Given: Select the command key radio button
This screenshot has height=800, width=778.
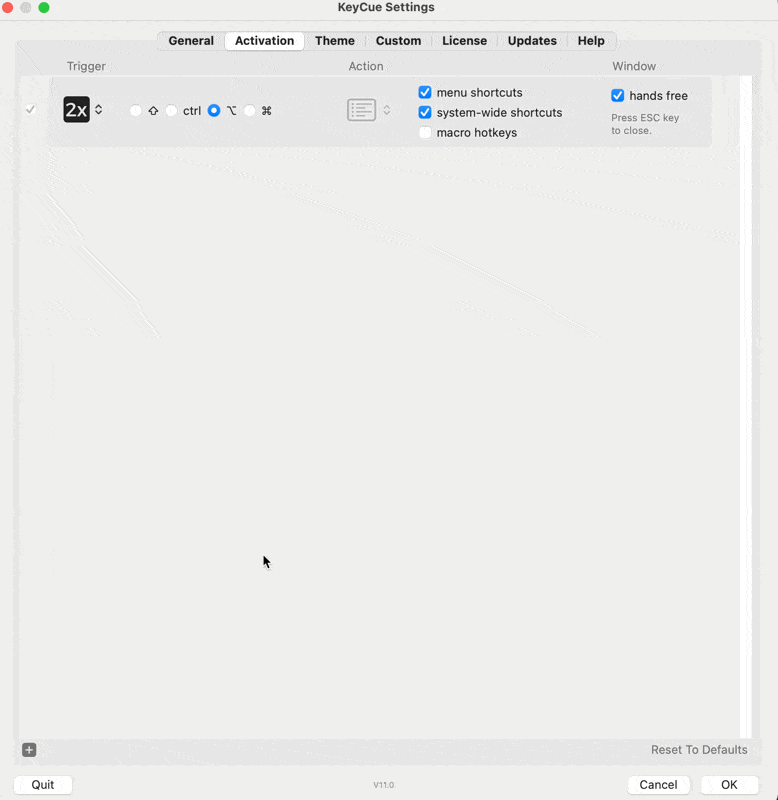Looking at the screenshot, I should (x=249, y=110).
